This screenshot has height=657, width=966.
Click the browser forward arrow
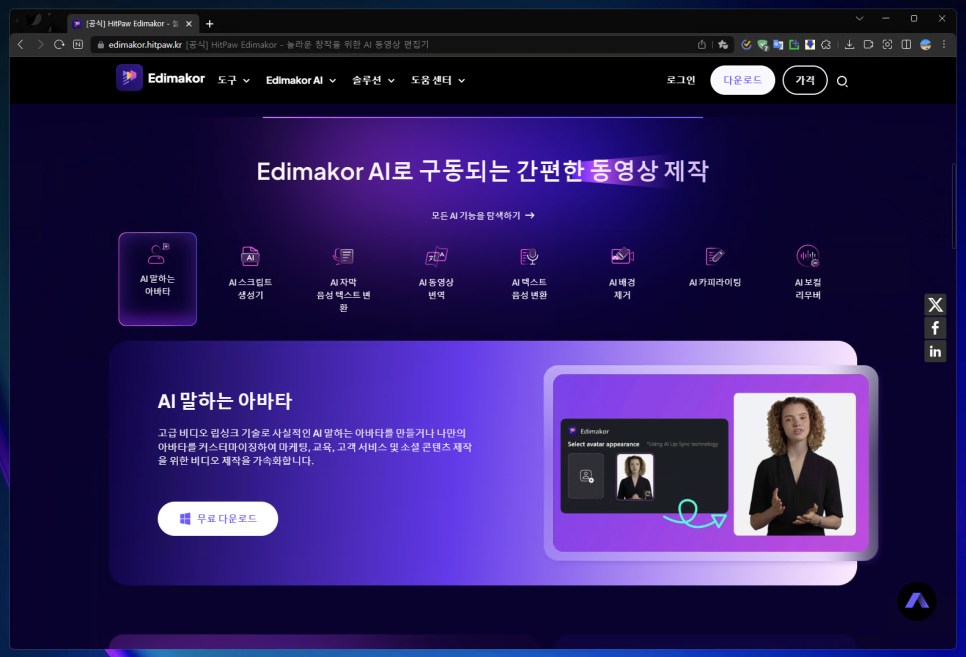(x=40, y=44)
